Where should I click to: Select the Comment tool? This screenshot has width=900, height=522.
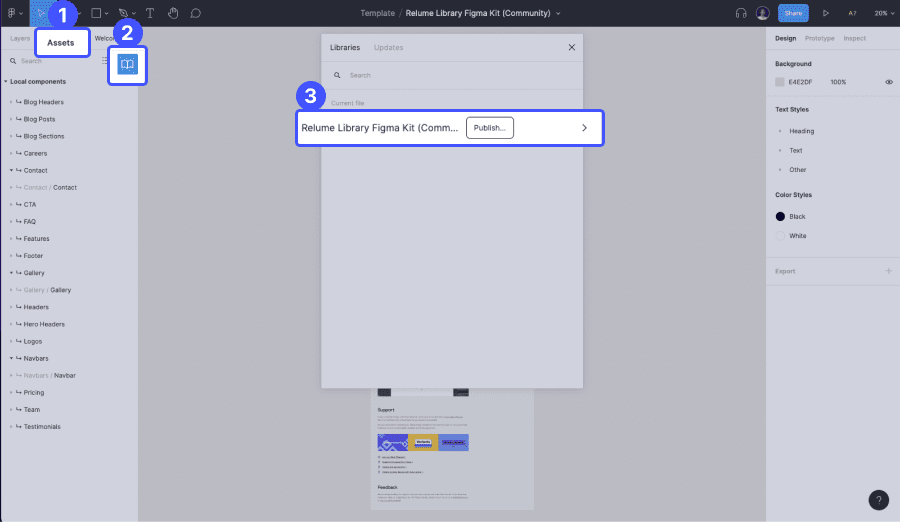click(196, 13)
